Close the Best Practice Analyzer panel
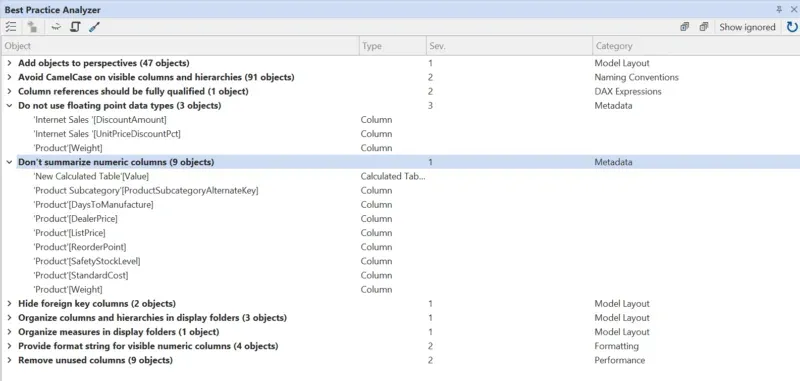This screenshot has height=381, width=800. point(793,10)
